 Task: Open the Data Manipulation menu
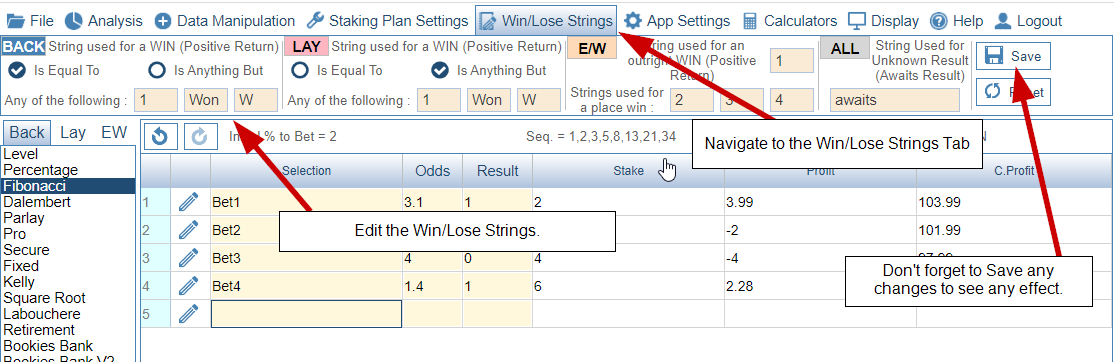coord(225,21)
